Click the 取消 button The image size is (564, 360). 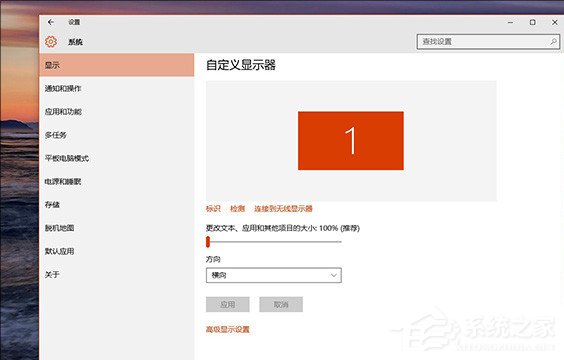tap(281, 305)
